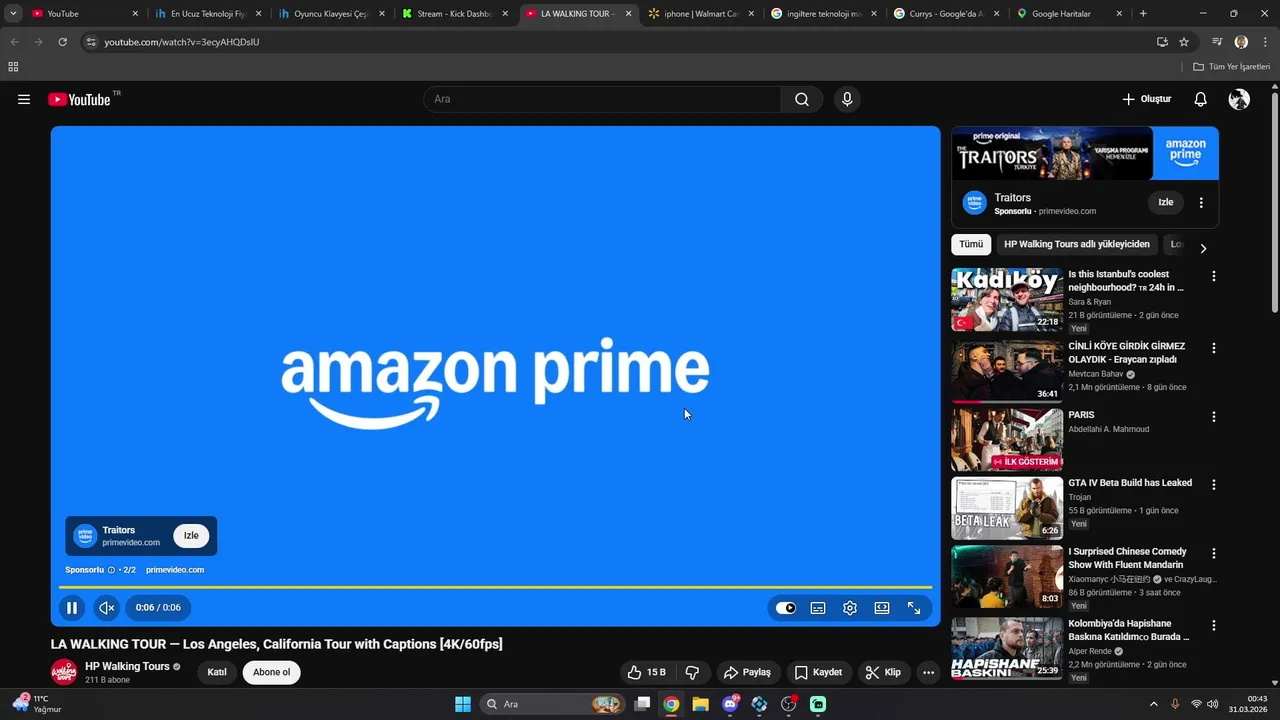Image resolution: width=1280 pixels, height=720 pixels.
Task: Click the Create Oluştur button
Action: pos(1146,99)
